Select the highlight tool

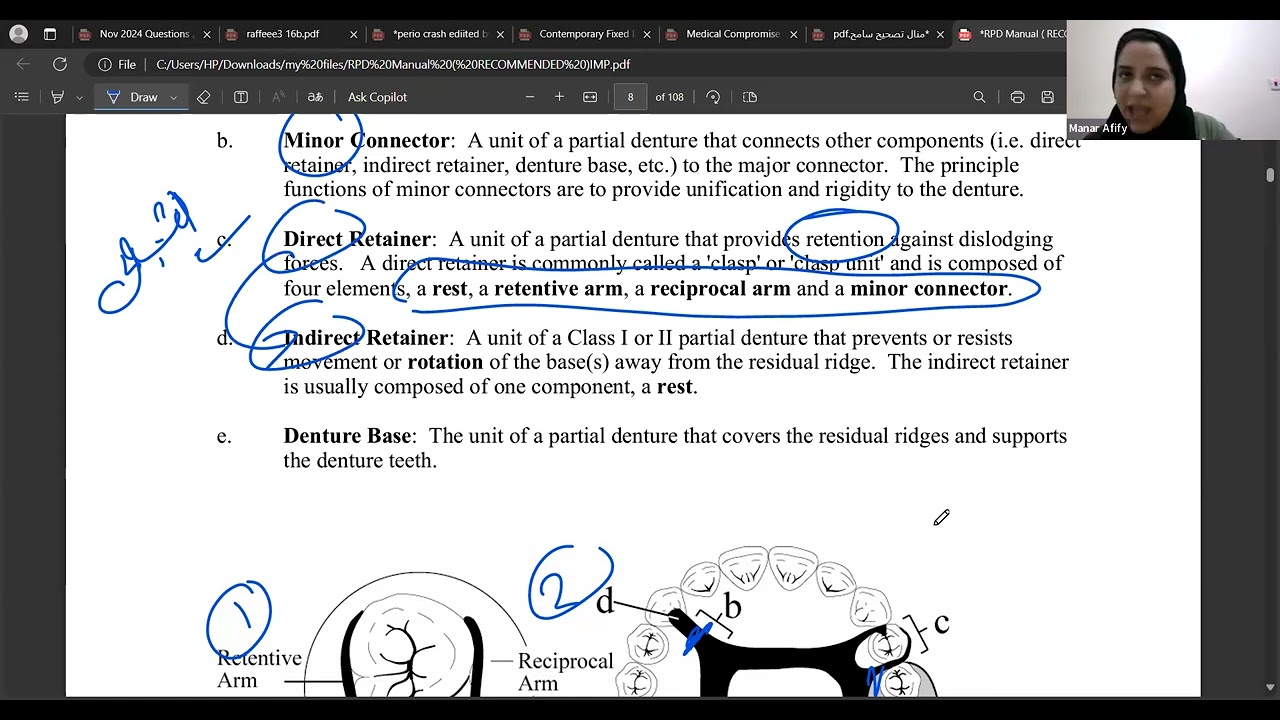[57, 97]
